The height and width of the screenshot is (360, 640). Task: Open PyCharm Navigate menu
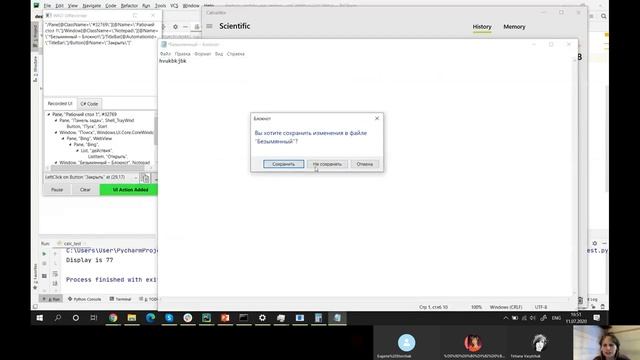click(x=92, y=6)
